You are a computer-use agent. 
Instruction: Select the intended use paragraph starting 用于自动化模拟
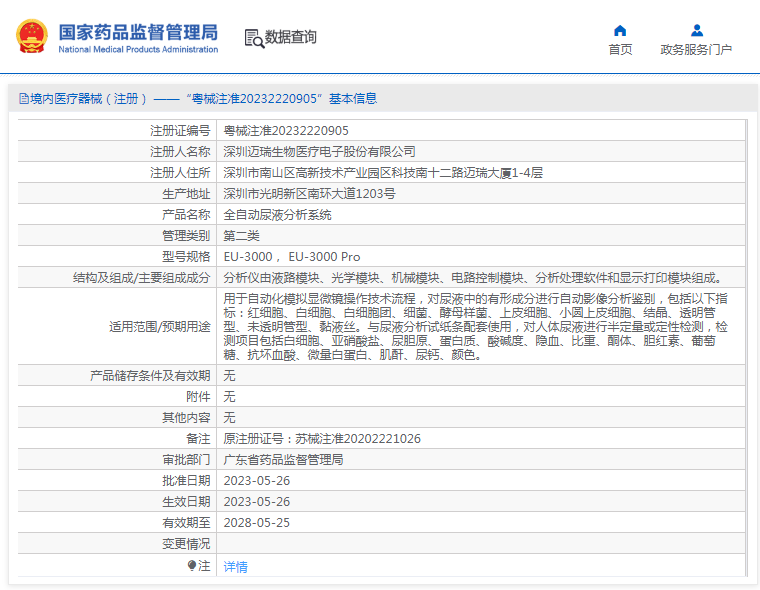tap(476, 326)
